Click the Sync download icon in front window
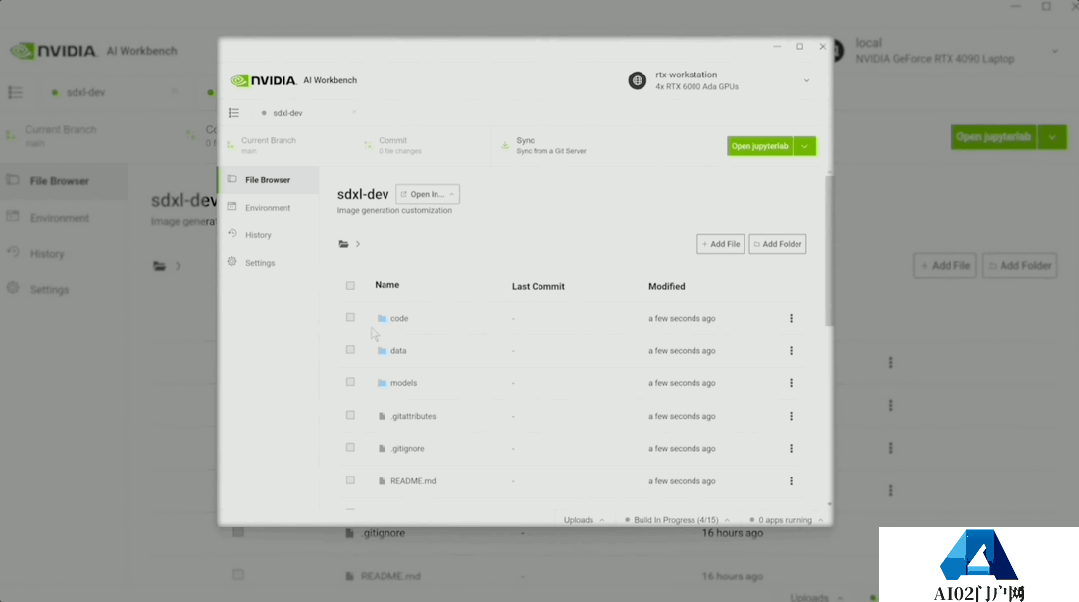The image size is (1079, 602). pos(505,145)
